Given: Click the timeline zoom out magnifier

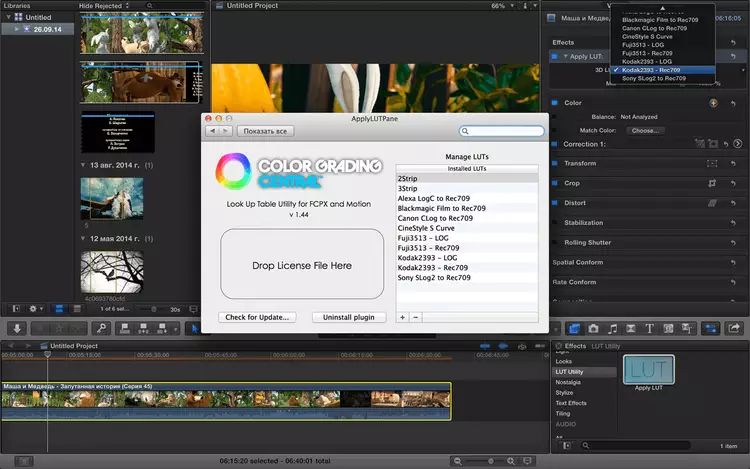Looking at the screenshot, I should 458,461.
